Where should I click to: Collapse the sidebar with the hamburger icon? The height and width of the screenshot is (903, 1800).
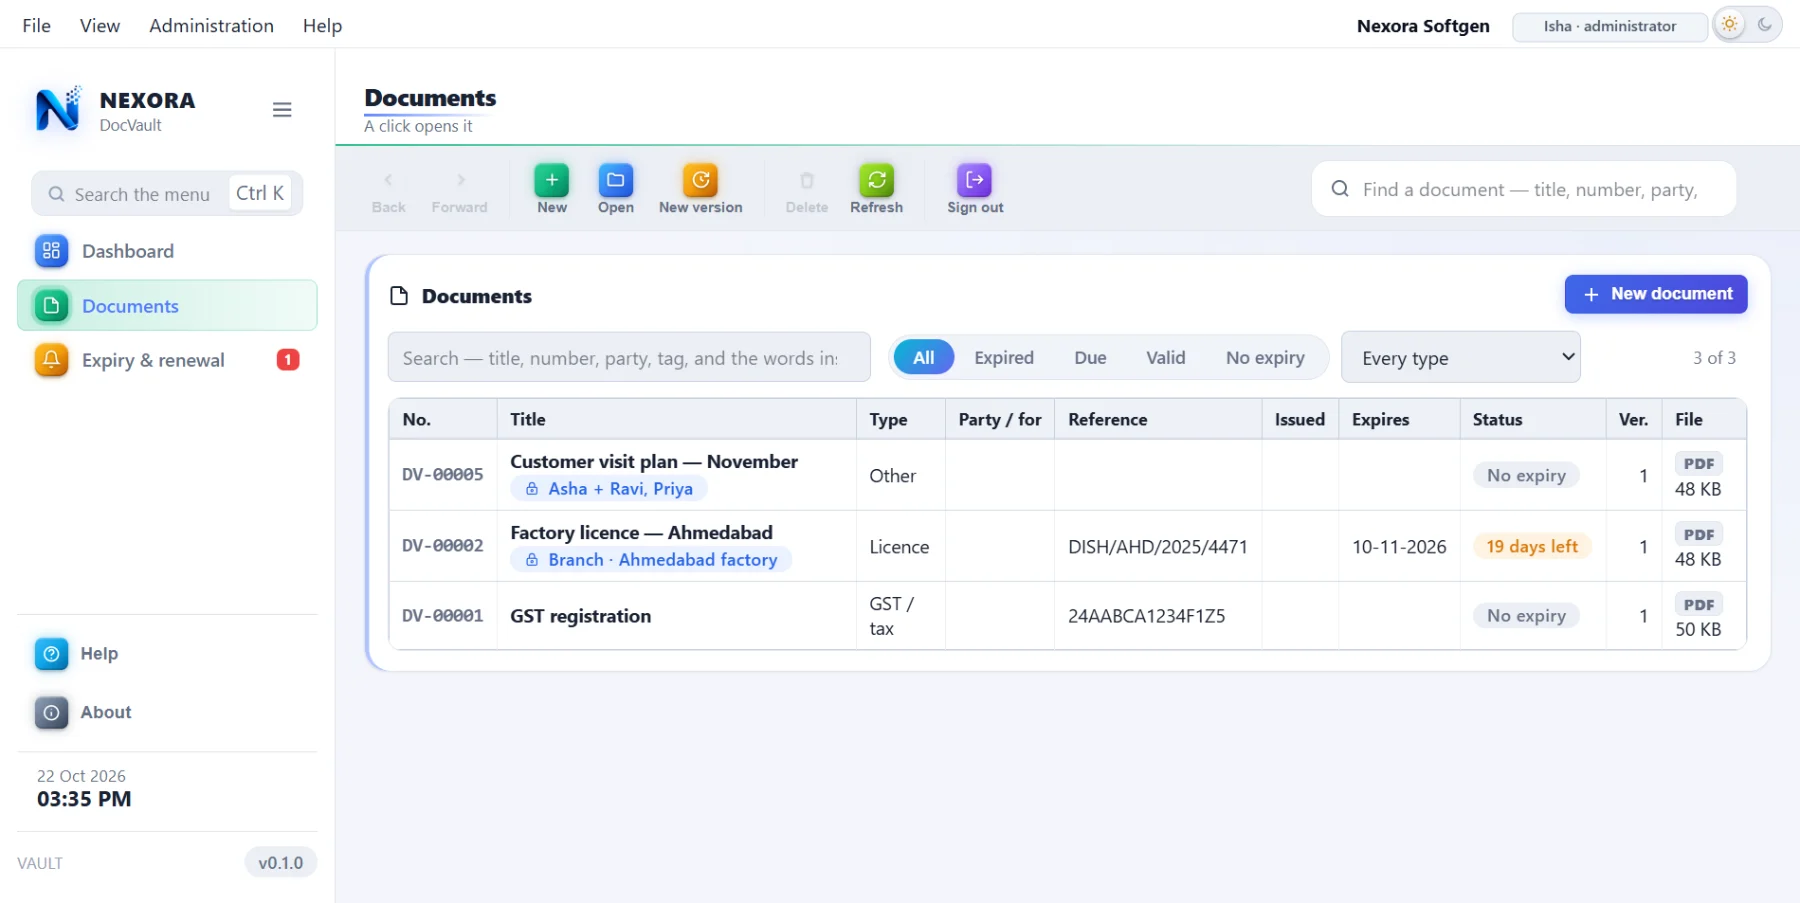tap(282, 110)
